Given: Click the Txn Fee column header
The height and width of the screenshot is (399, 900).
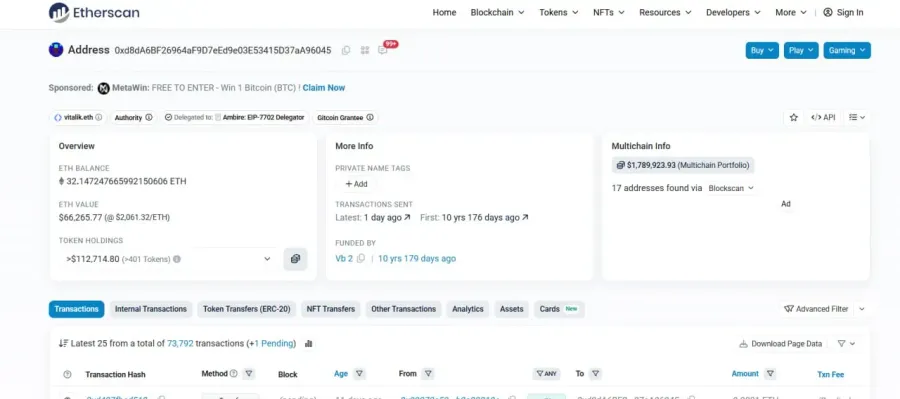Looking at the screenshot, I should [831, 374].
